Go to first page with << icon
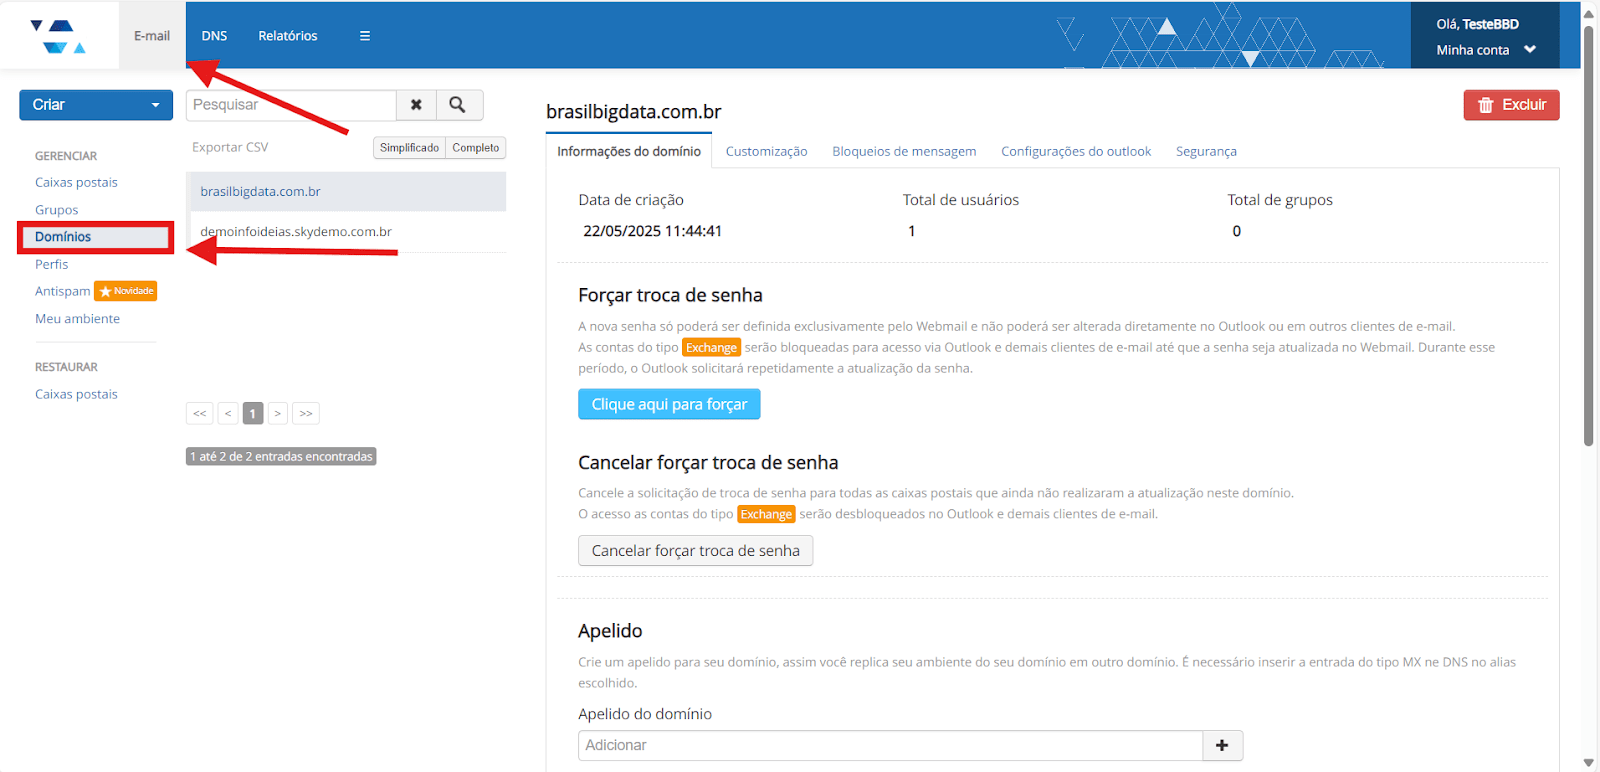 tap(200, 413)
